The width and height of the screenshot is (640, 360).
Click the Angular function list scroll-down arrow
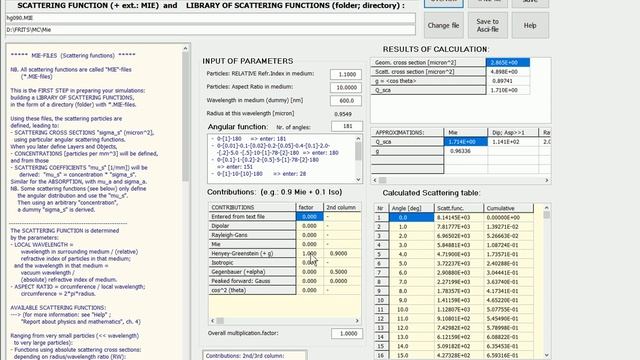coord(358,179)
